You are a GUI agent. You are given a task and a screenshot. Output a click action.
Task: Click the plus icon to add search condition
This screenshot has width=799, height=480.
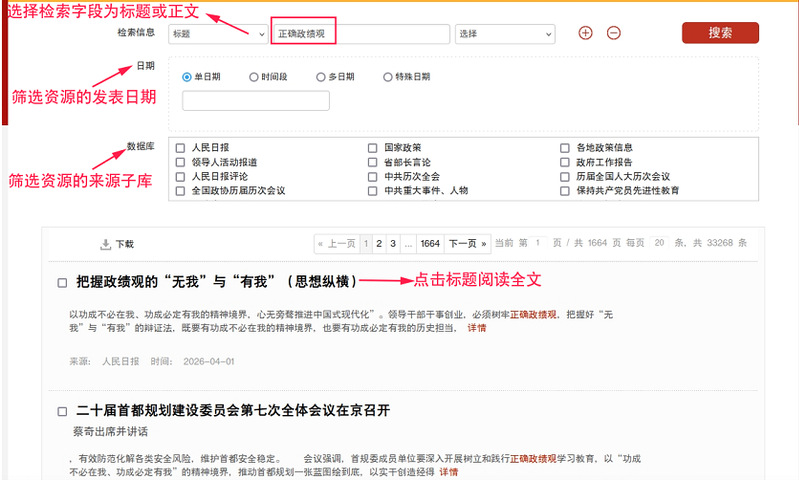(x=585, y=33)
